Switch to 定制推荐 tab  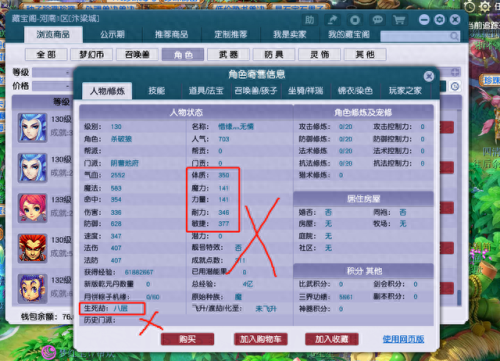[231, 35]
